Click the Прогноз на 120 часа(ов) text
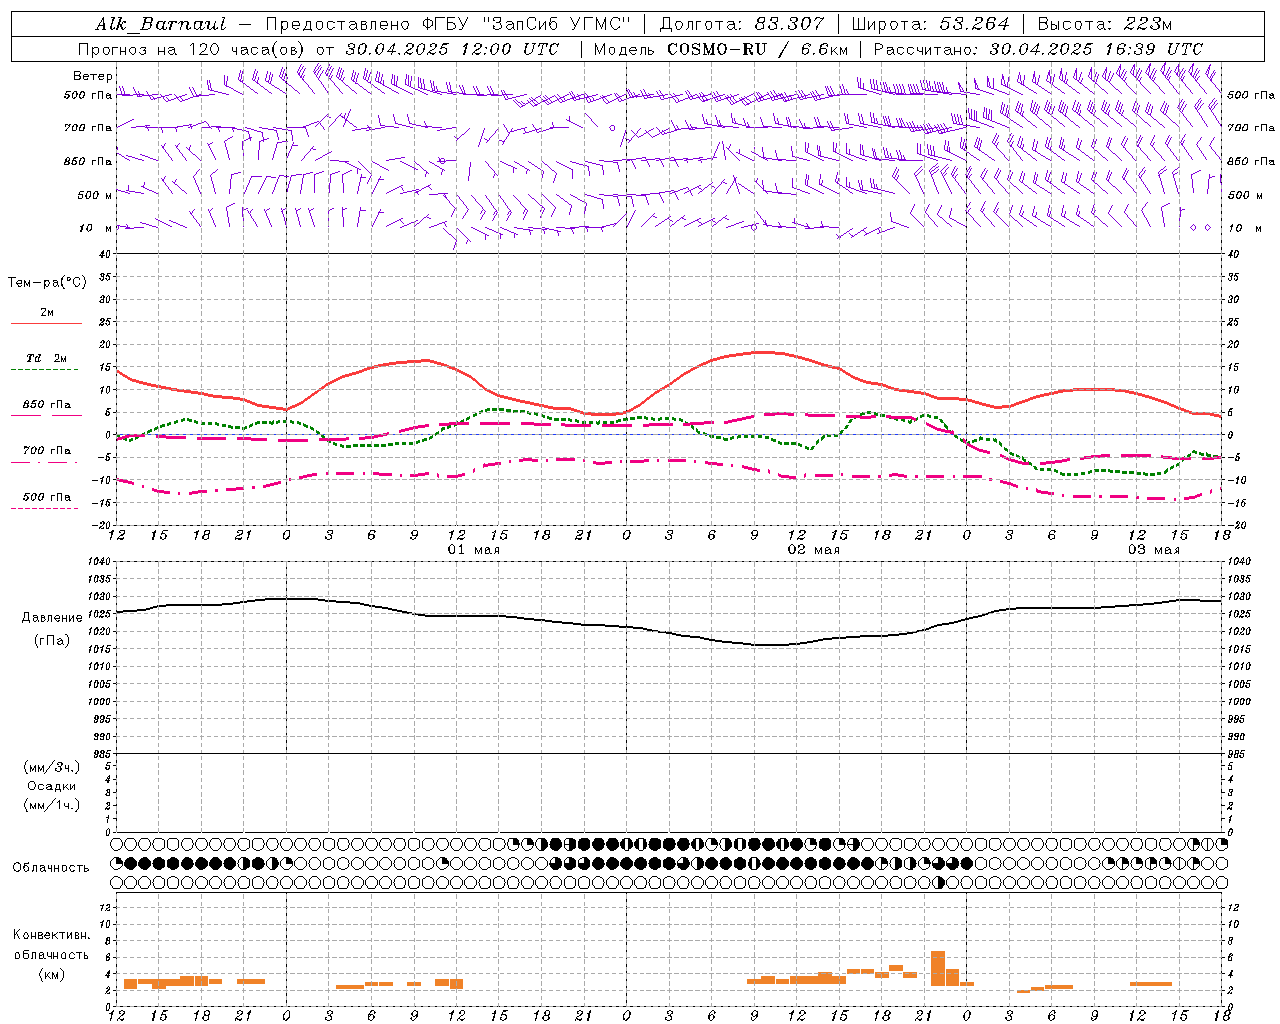The width and height of the screenshot is (1280, 1024). point(192,49)
